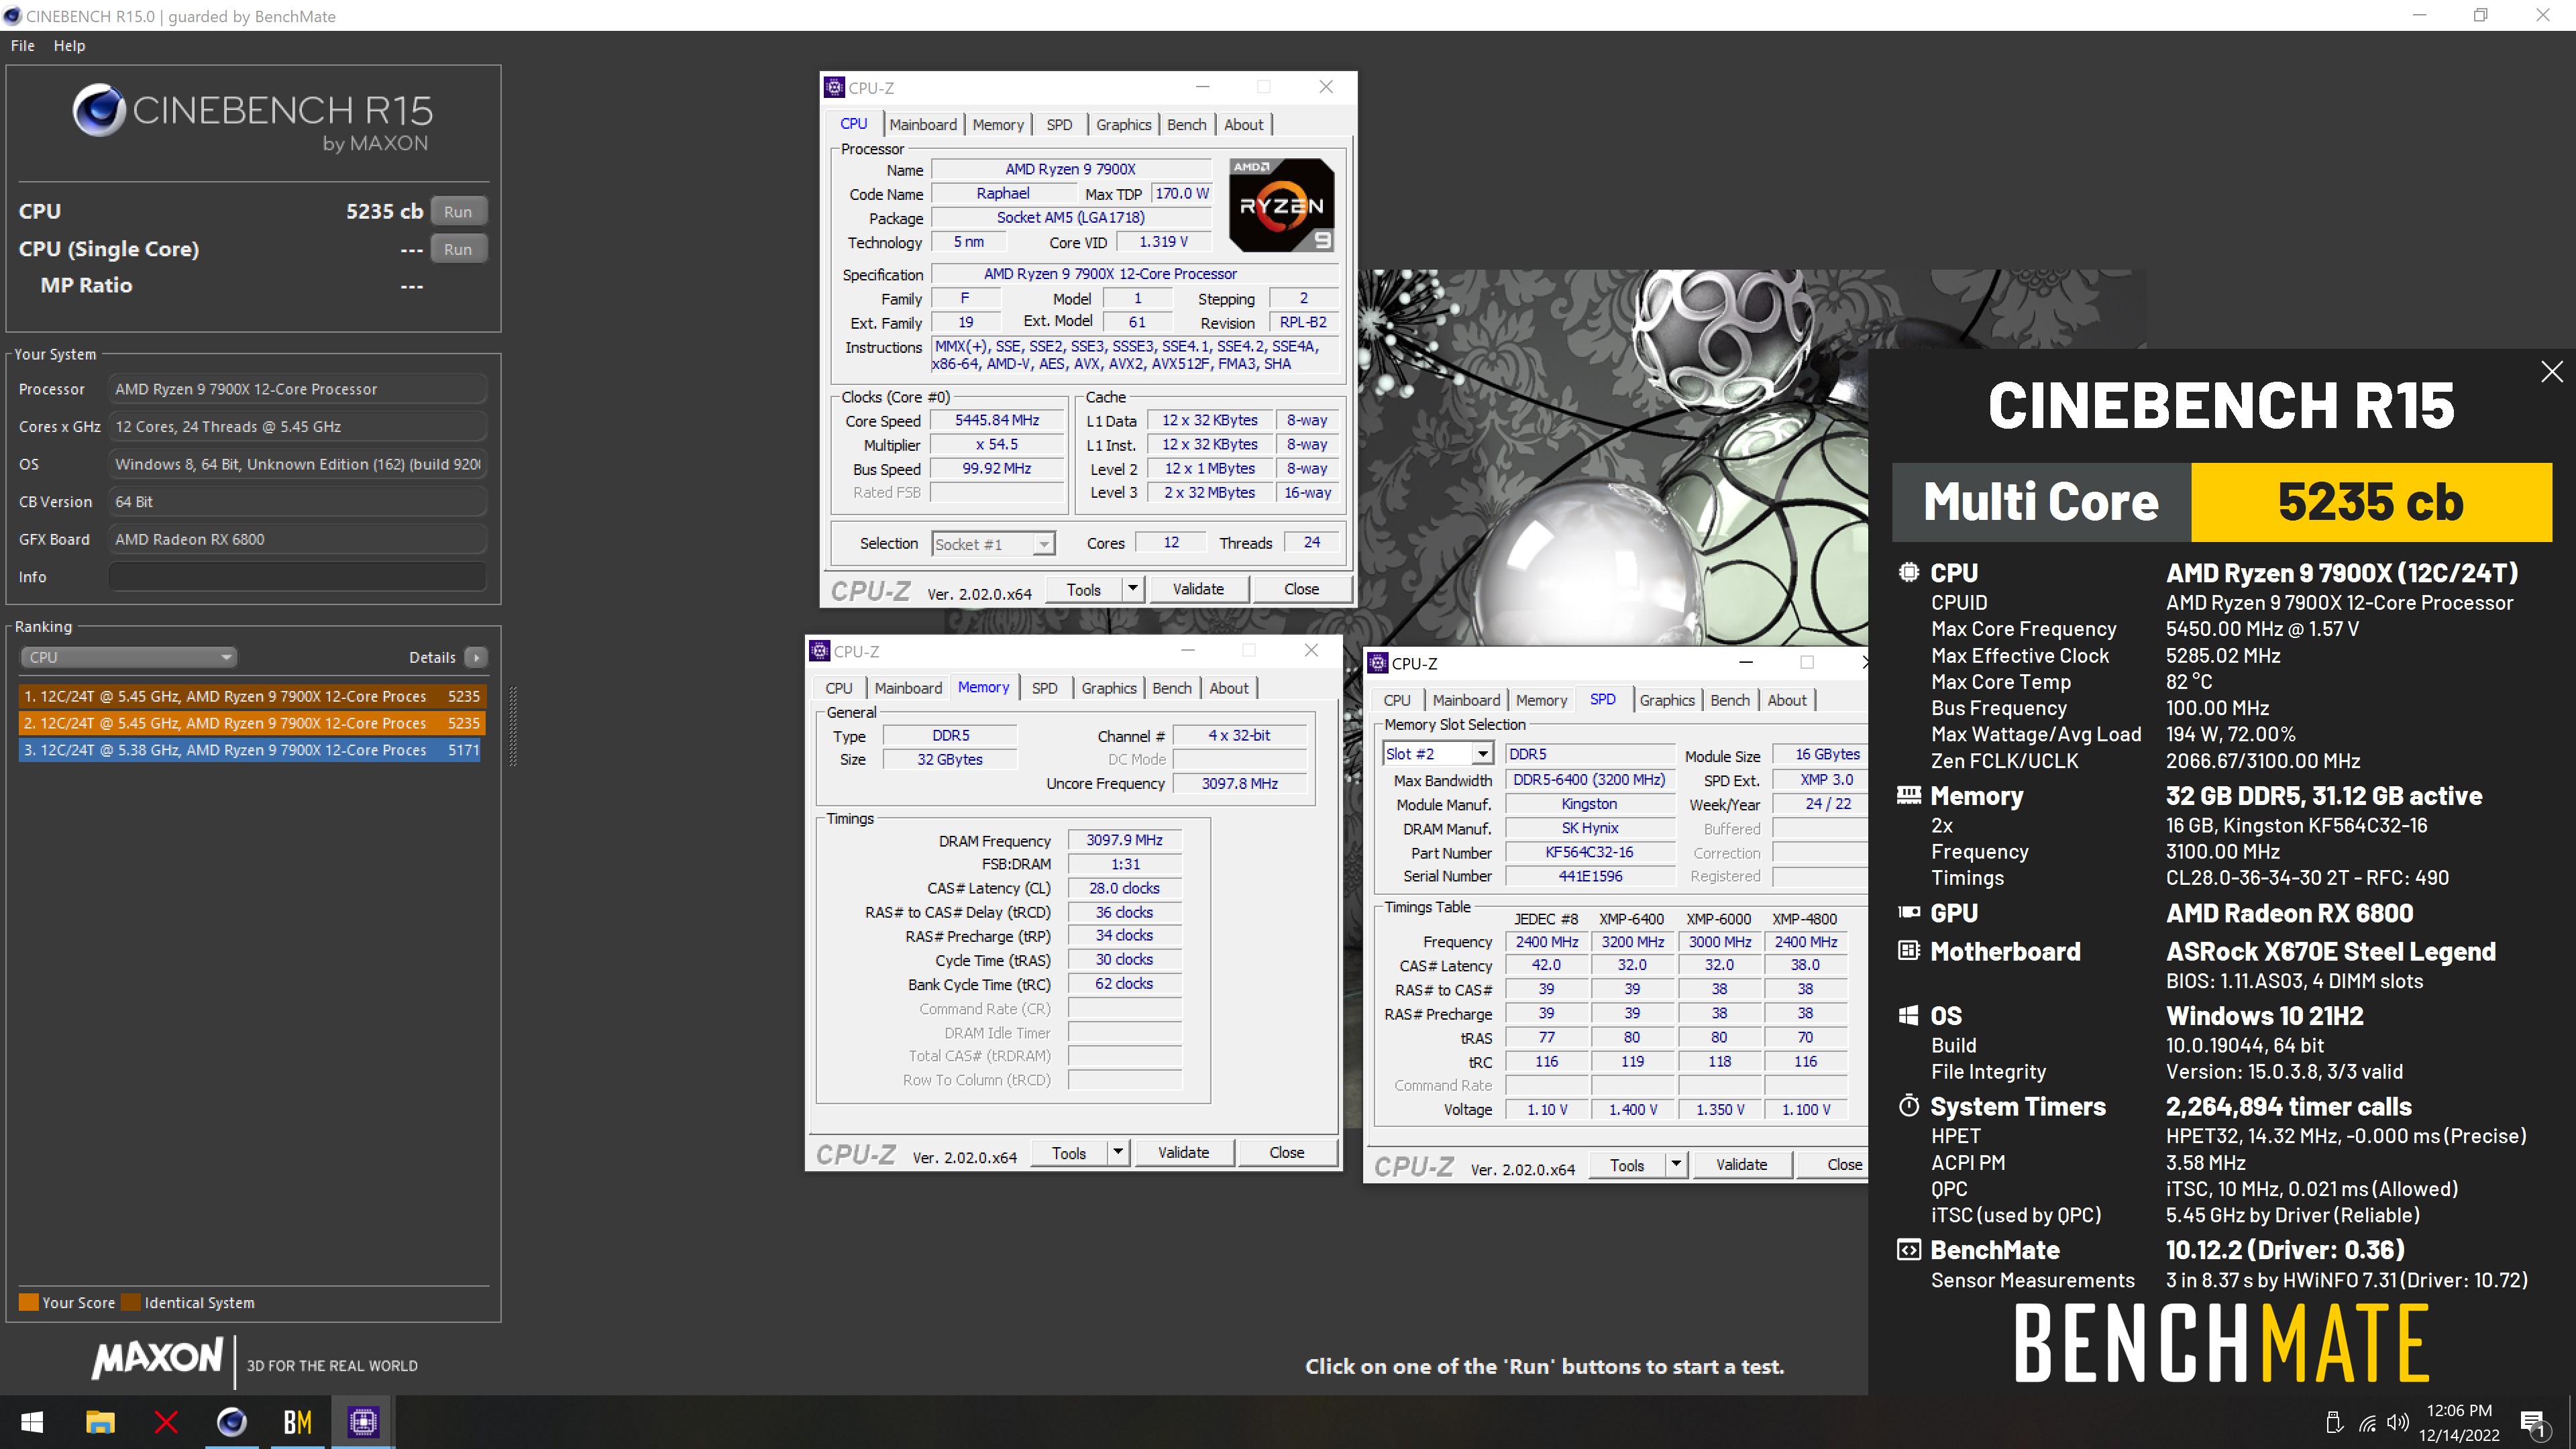The image size is (2576, 1449).
Task: Click the CPU-Z title icon in Memory window
Action: point(820,651)
